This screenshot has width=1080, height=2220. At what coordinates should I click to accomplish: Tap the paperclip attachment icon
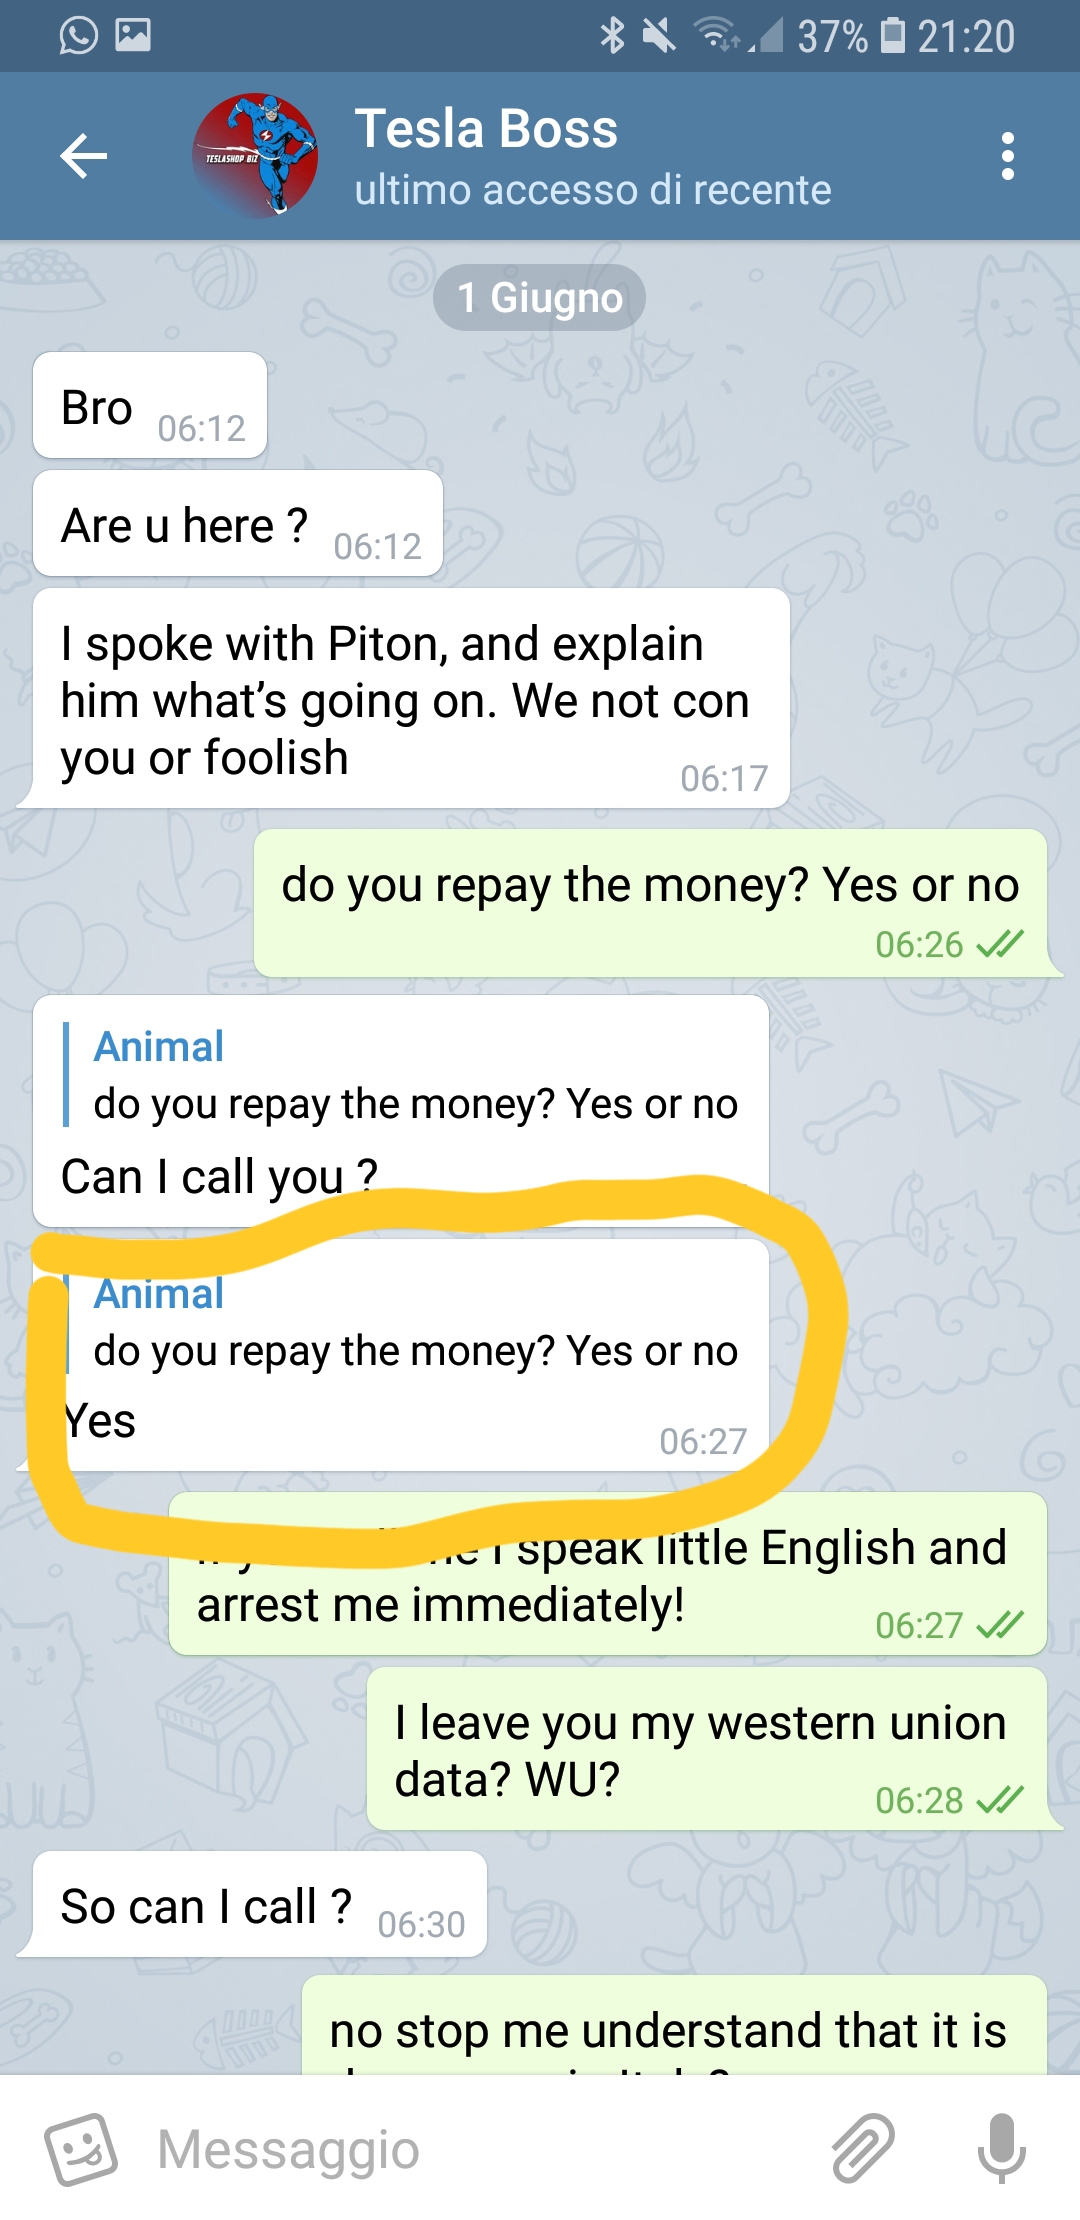(x=863, y=2148)
